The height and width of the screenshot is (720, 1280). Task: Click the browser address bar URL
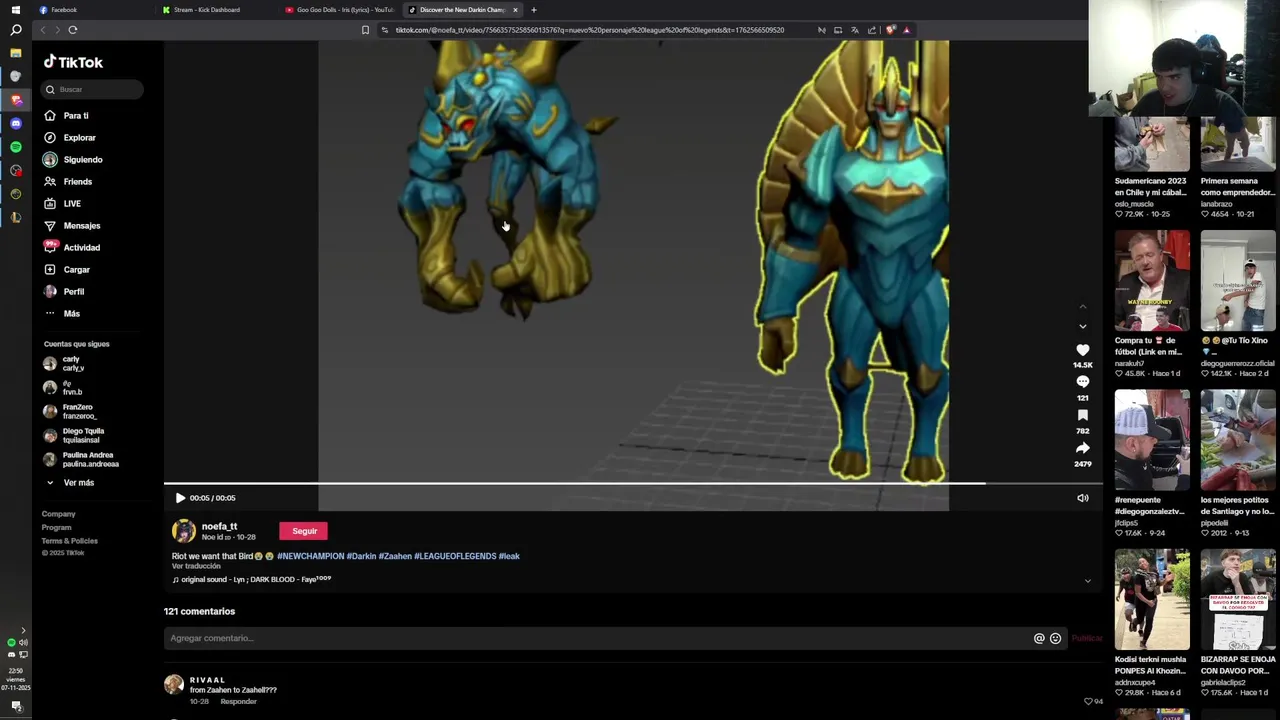click(x=590, y=30)
